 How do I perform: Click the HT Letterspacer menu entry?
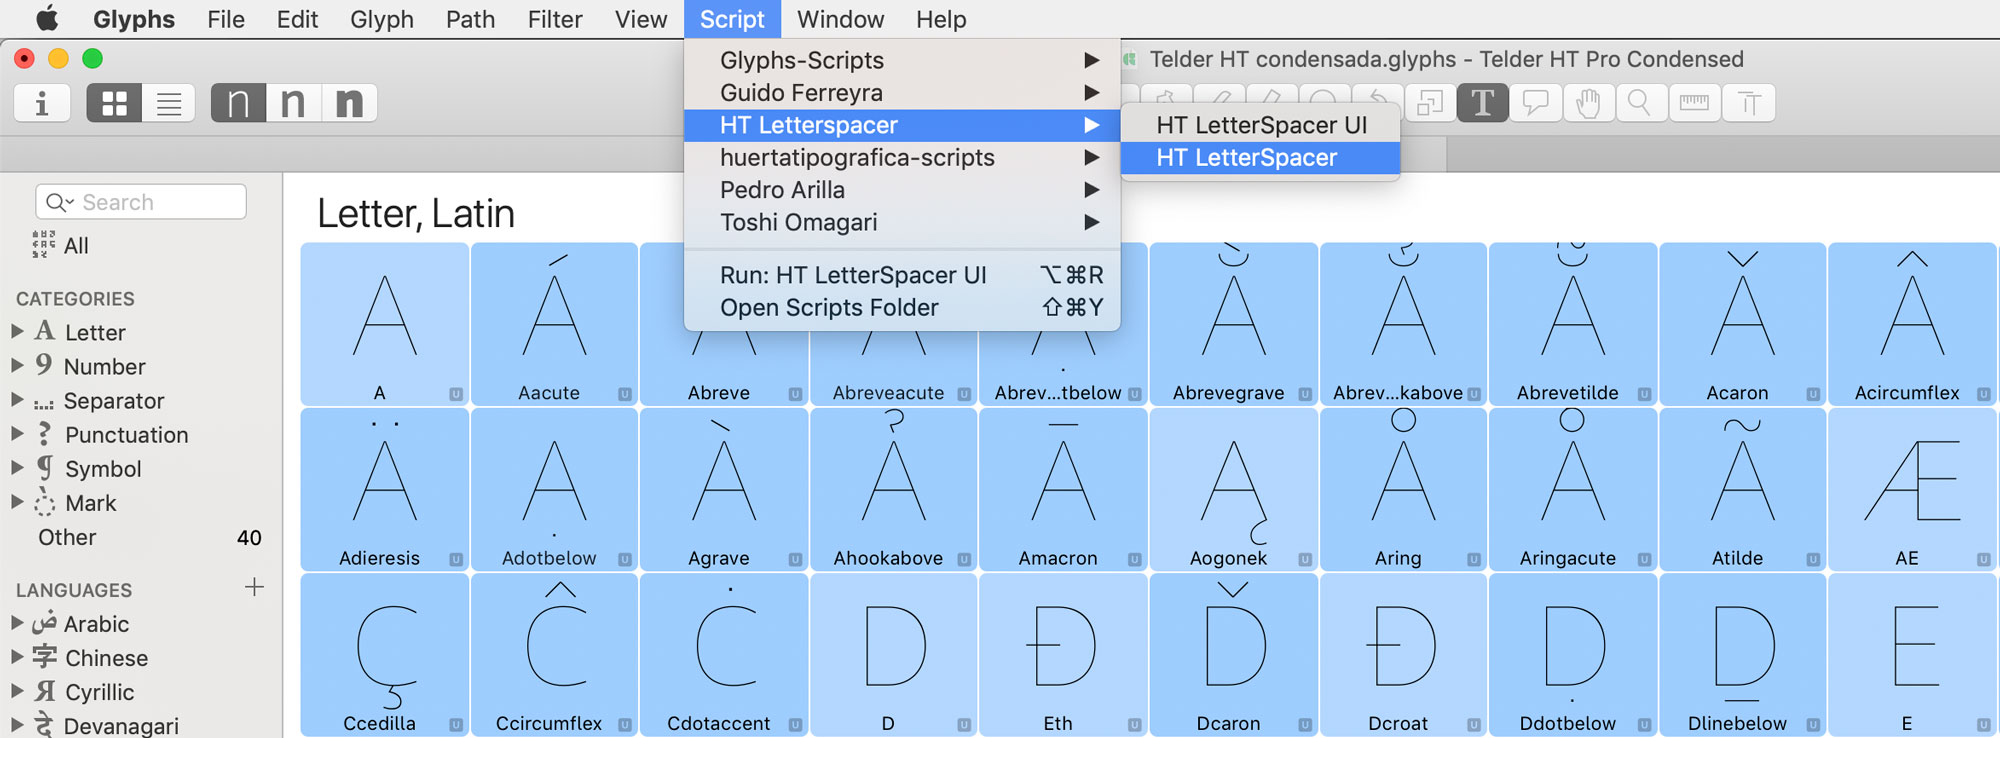click(902, 125)
